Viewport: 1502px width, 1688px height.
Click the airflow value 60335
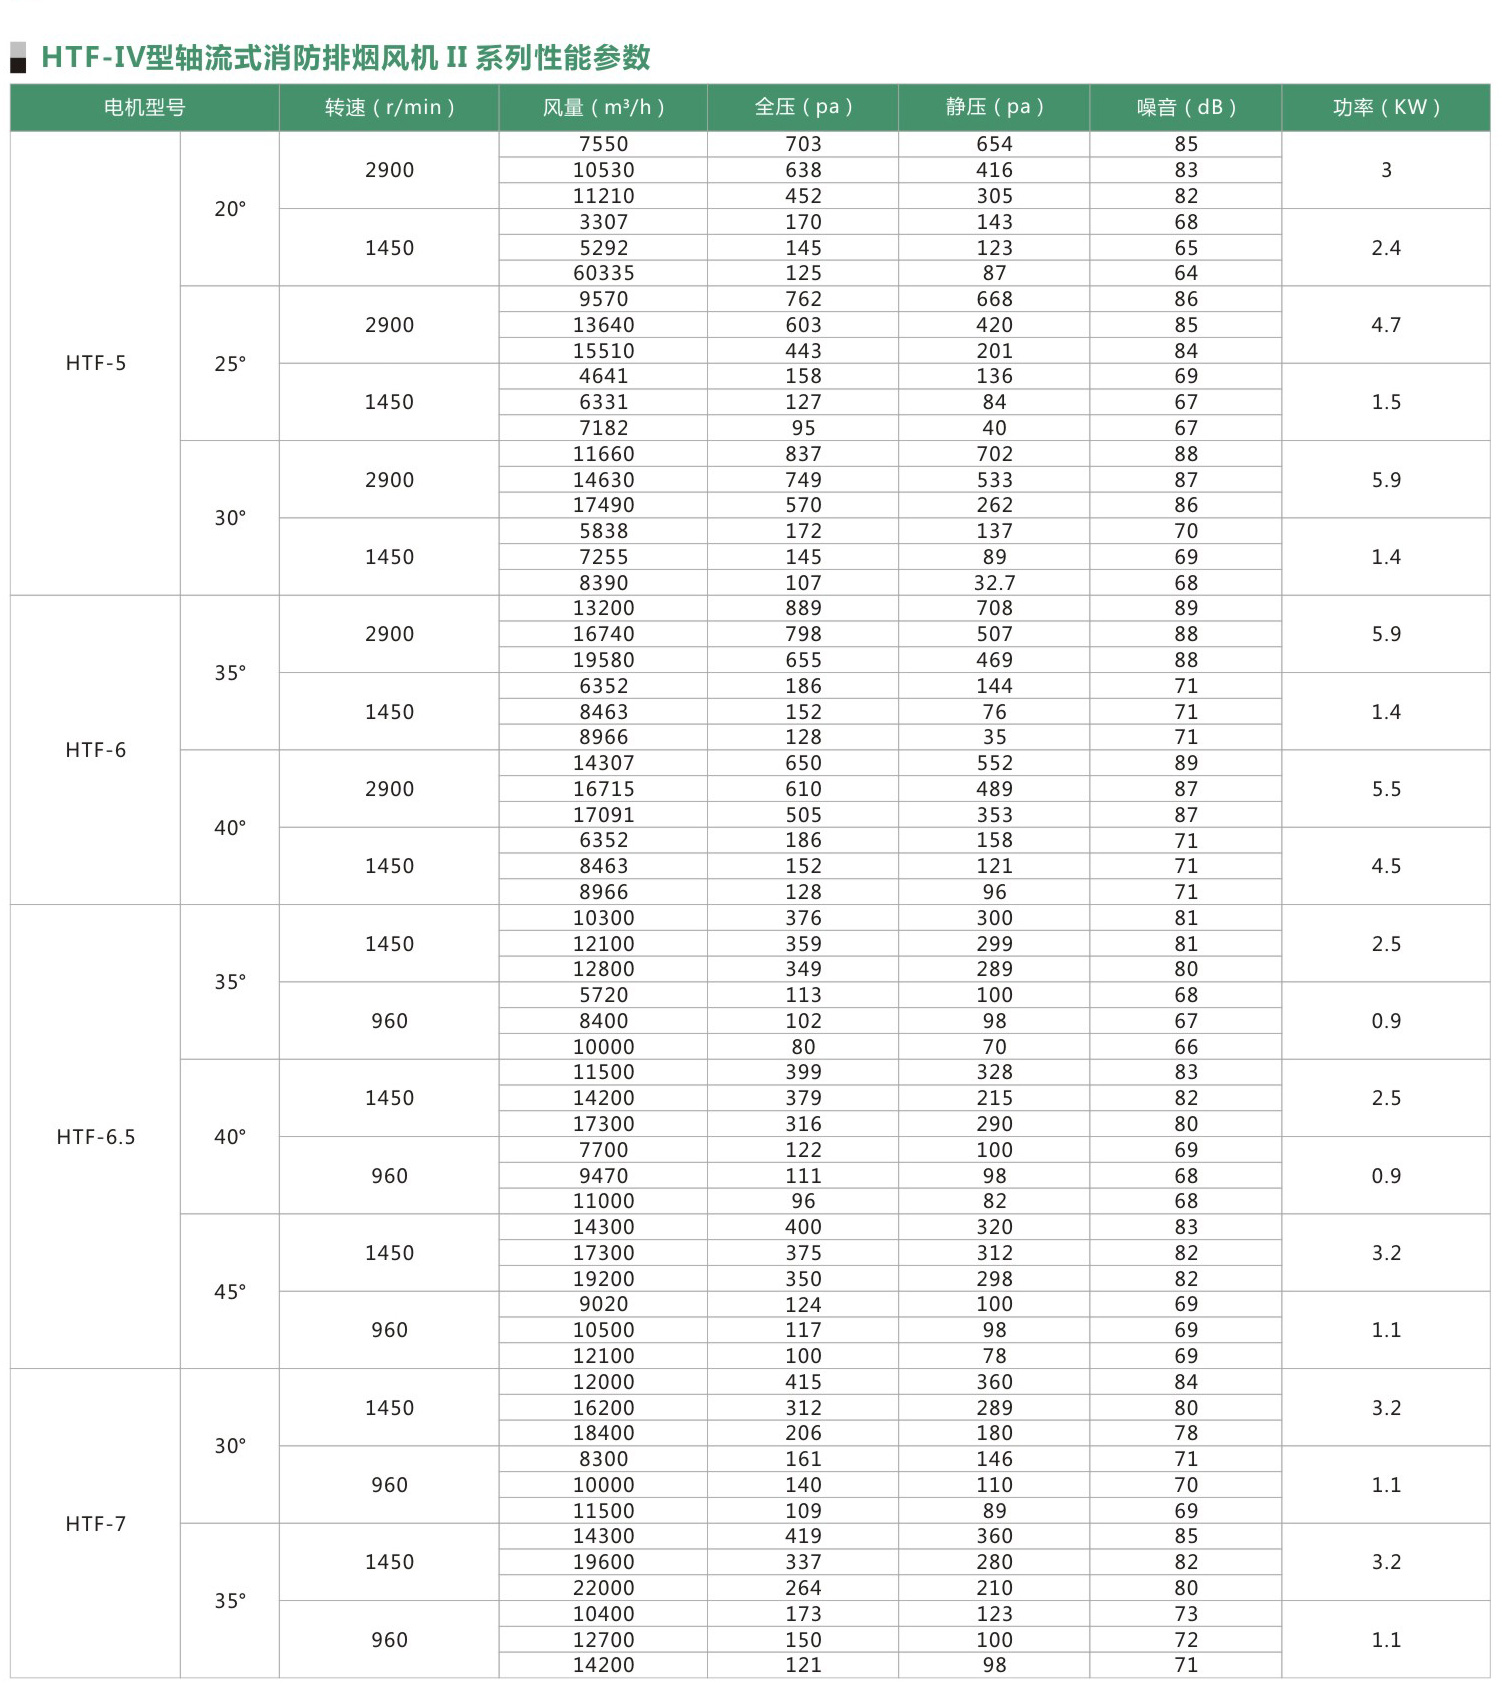click(x=604, y=273)
